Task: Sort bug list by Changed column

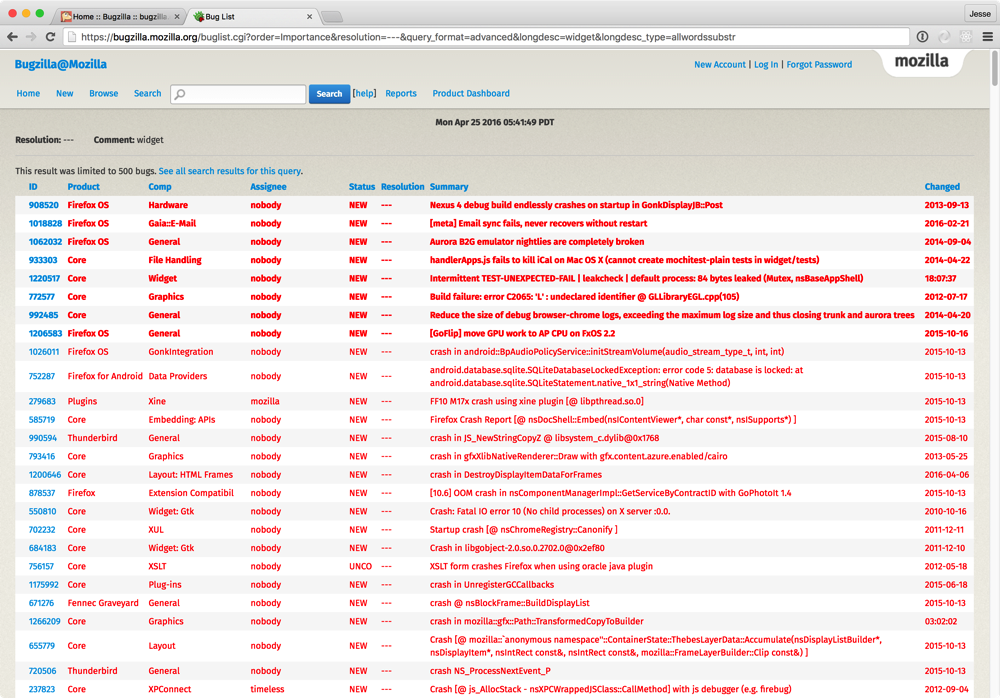Action: coord(941,187)
